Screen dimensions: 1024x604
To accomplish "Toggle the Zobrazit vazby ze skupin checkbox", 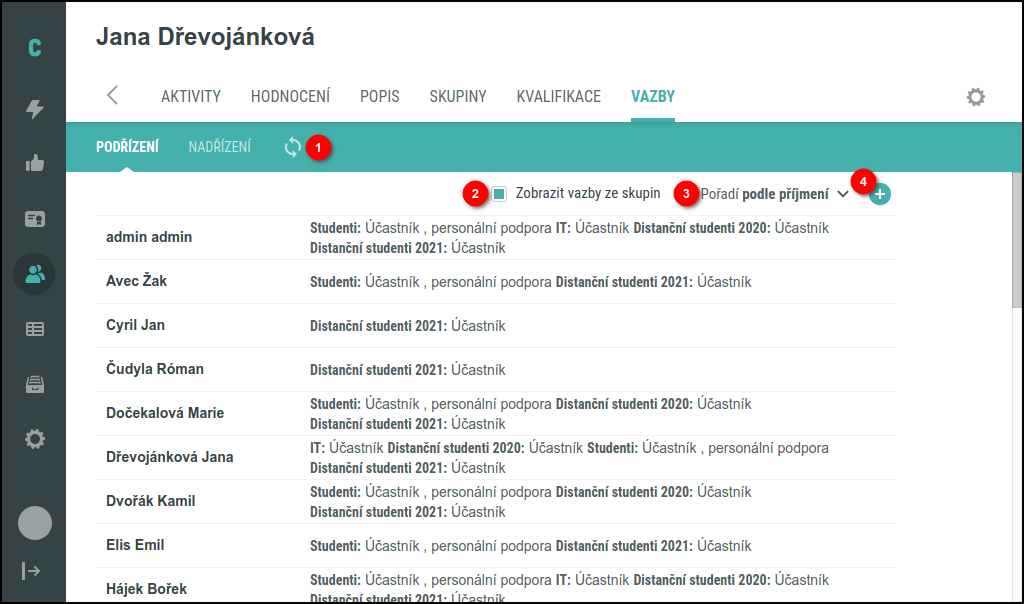I will click(x=497, y=193).
